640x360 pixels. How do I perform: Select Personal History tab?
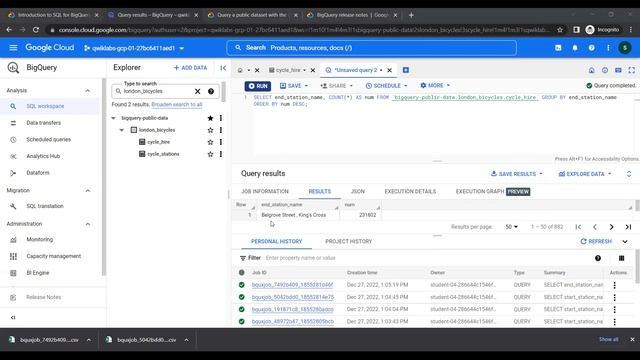tap(276, 242)
